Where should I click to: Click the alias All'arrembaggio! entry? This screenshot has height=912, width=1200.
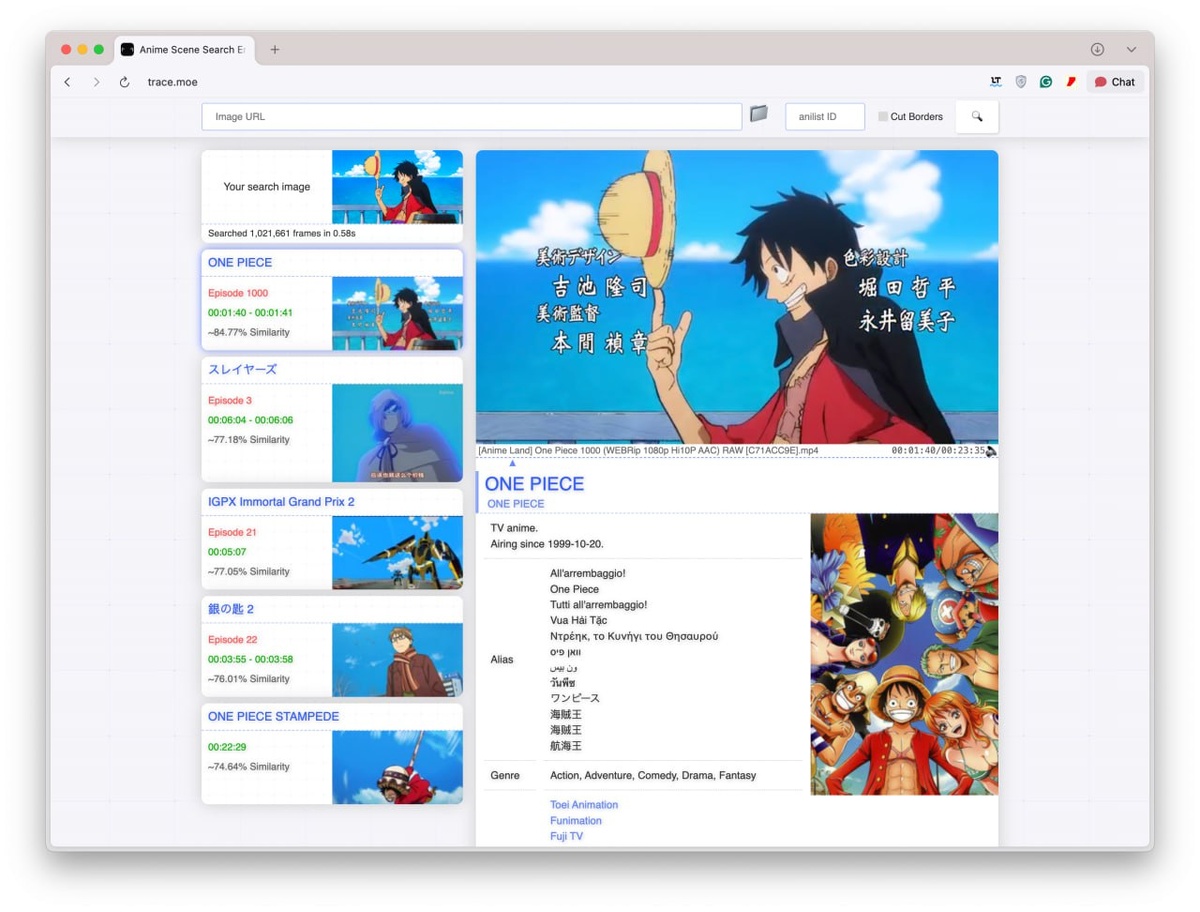click(x=588, y=574)
